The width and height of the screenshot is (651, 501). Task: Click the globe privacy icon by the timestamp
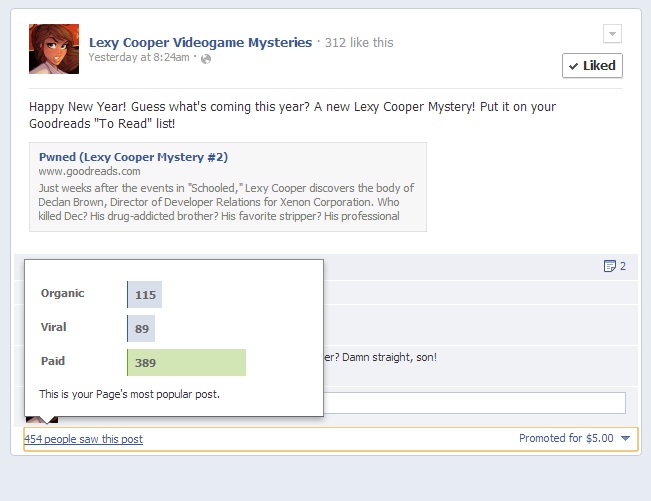(x=206, y=58)
